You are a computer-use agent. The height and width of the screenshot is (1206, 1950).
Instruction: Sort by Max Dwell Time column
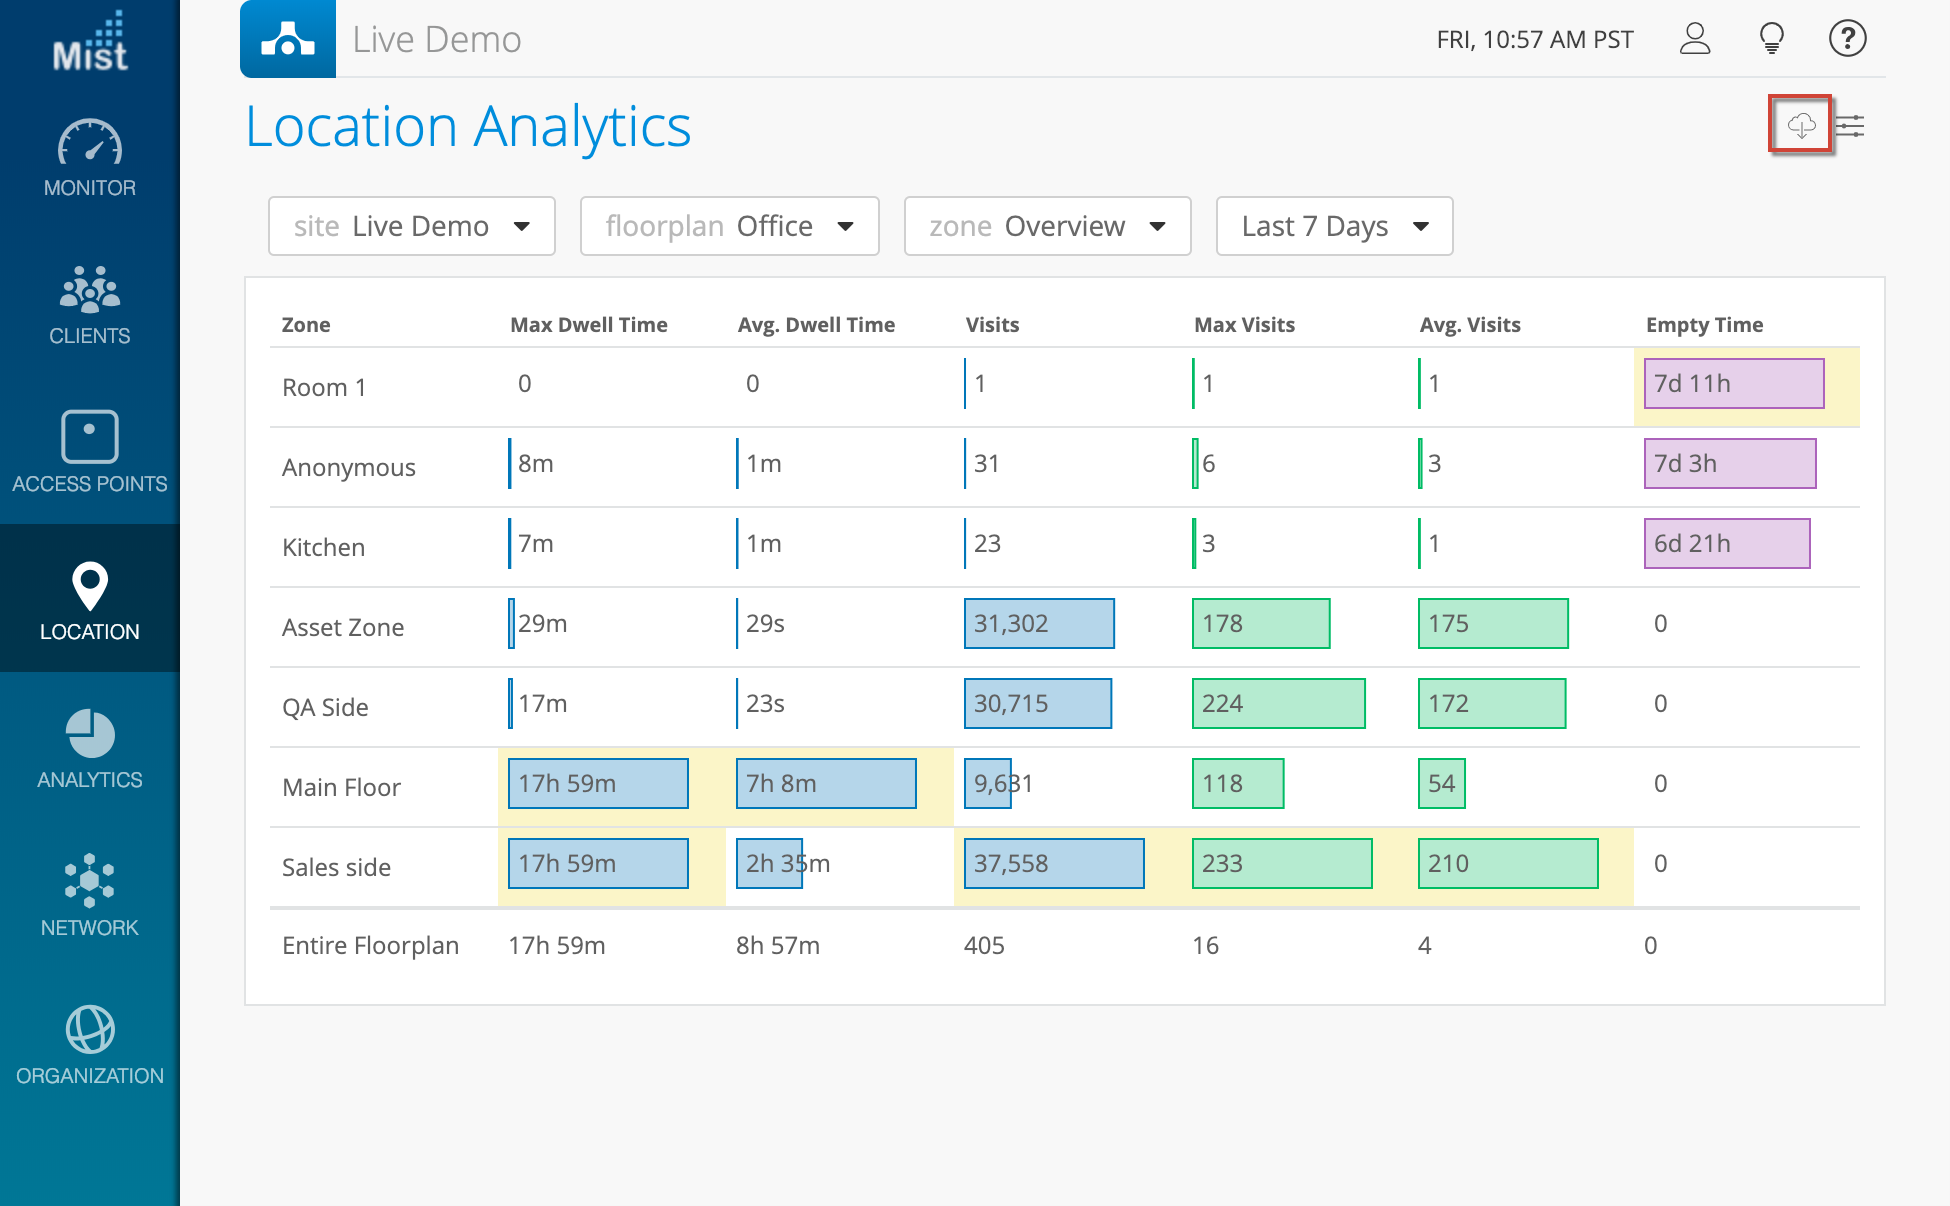588,325
